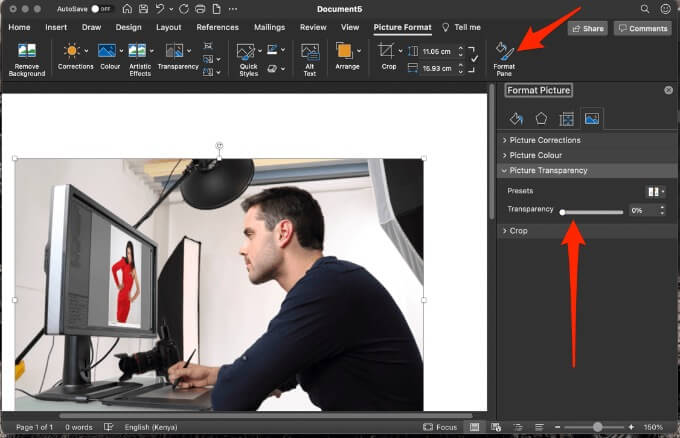Switch to the Insert tab
Image resolution: width=680 pixels, height=438 pixels.
pos(57,28)
